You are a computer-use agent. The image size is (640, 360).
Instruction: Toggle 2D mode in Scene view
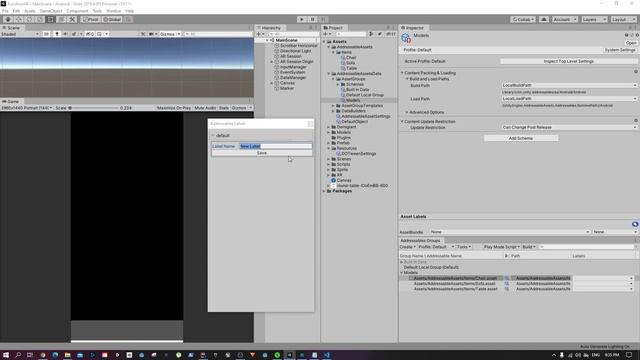(47, 34)
